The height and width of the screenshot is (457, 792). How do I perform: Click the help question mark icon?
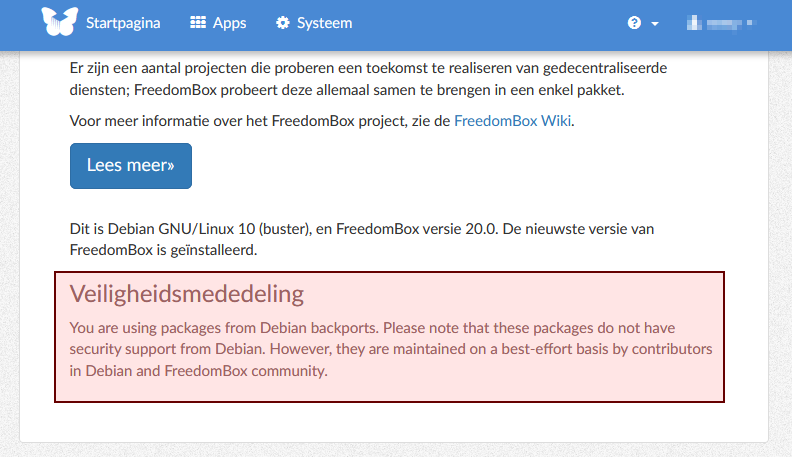click(x=634, y=23)
